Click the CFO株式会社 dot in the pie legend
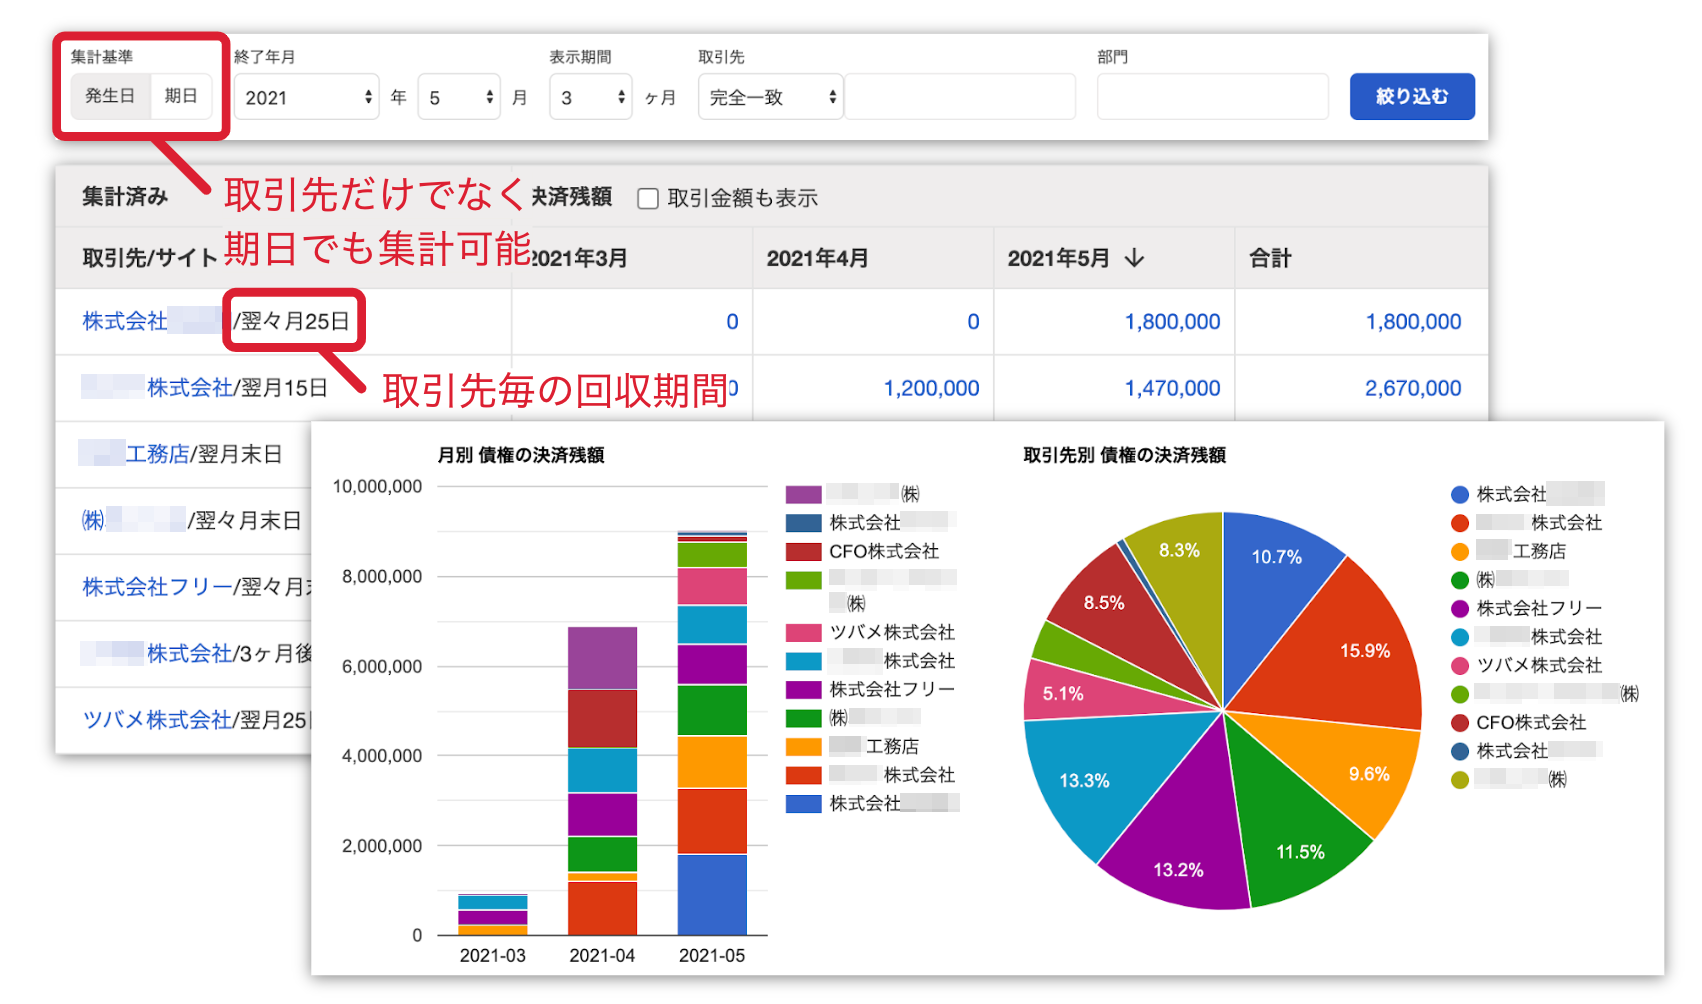This screenshot has width=1702, height=1004. (1460, 723)
